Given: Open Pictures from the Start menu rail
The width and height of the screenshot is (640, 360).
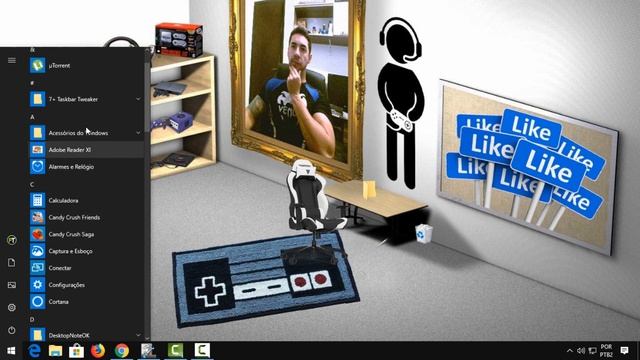Looking at the screenshot, I should [x=11, y=285].
